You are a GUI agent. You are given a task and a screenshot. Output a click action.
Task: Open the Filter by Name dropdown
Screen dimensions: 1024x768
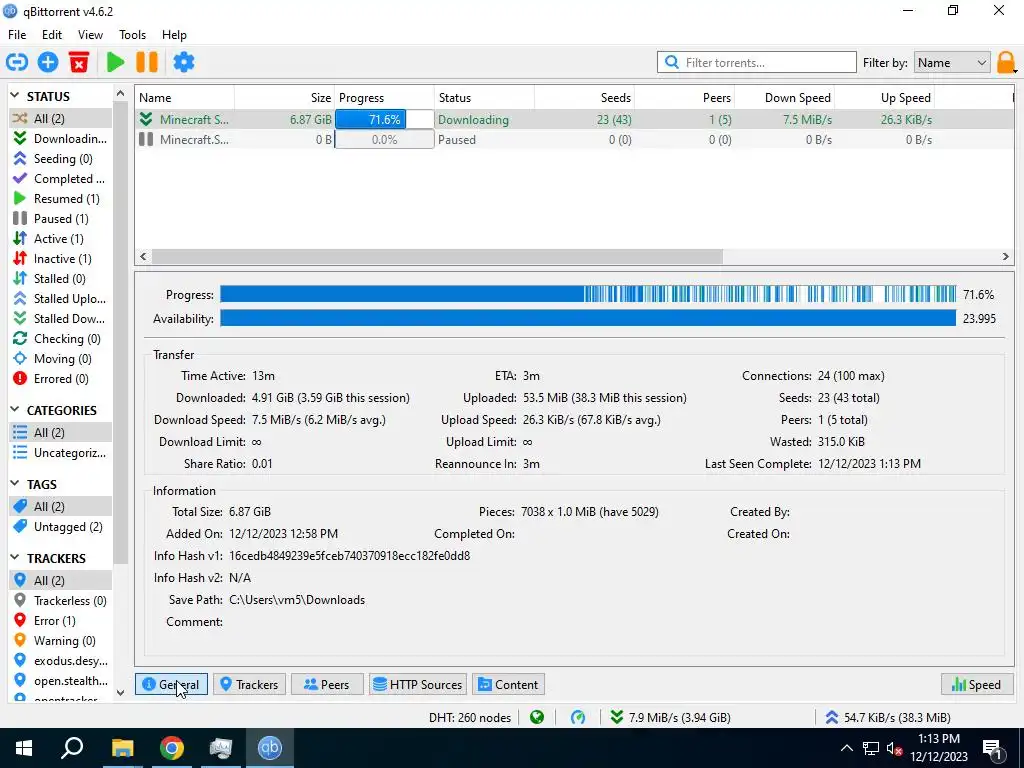[x=952, y=63]
